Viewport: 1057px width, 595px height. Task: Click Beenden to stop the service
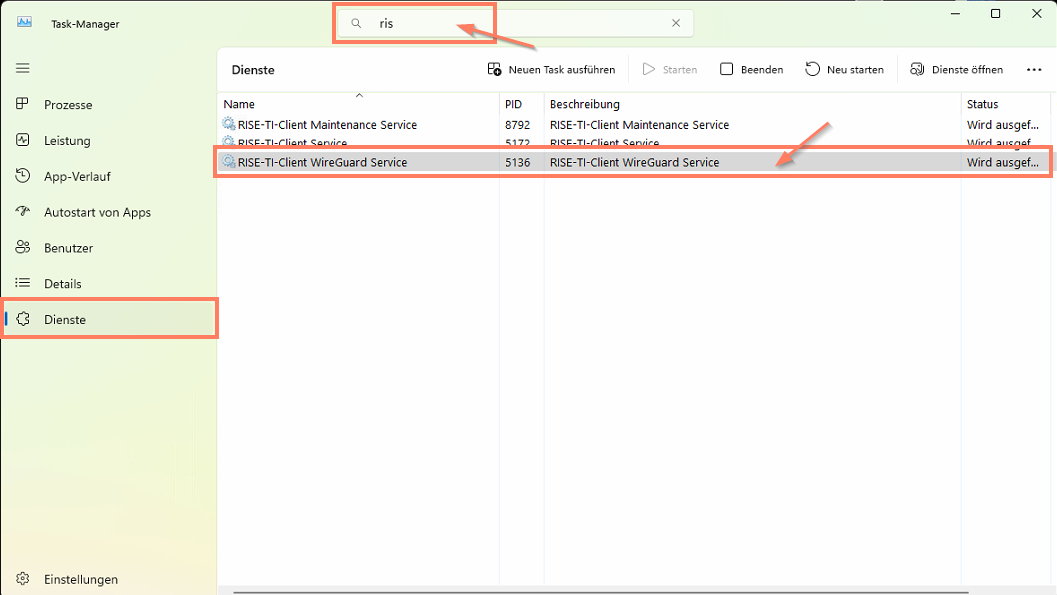click(751, 69)
